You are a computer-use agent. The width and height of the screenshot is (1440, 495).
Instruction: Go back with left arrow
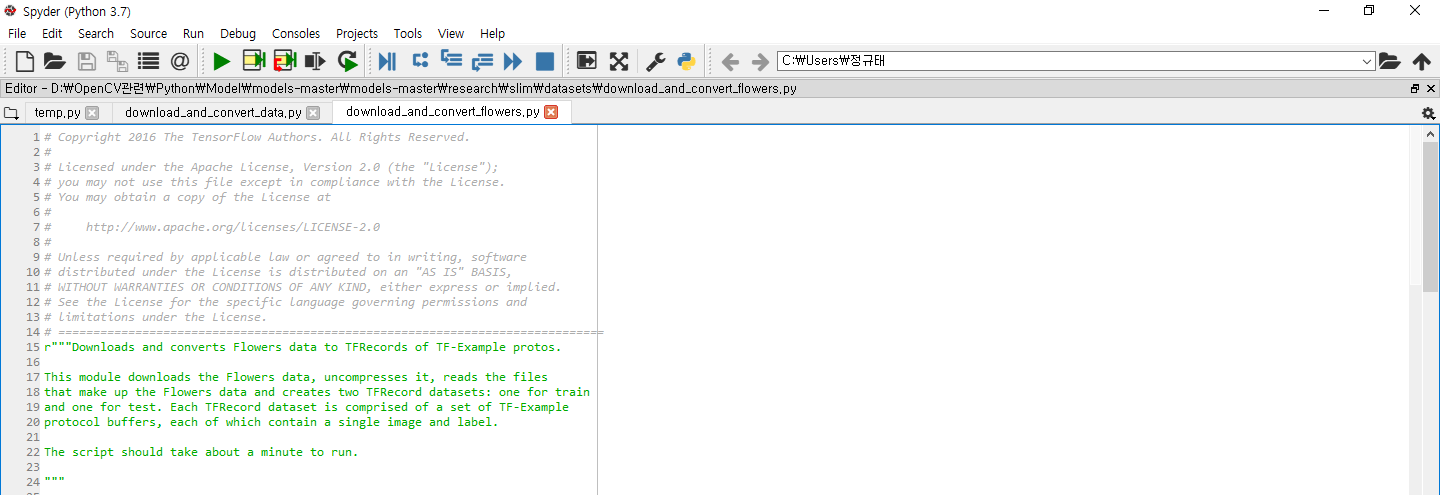click(730, 61)
